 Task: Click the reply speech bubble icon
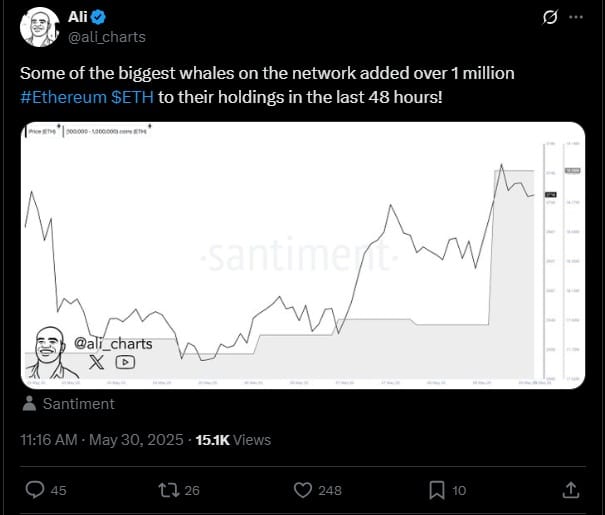(34, 489)
